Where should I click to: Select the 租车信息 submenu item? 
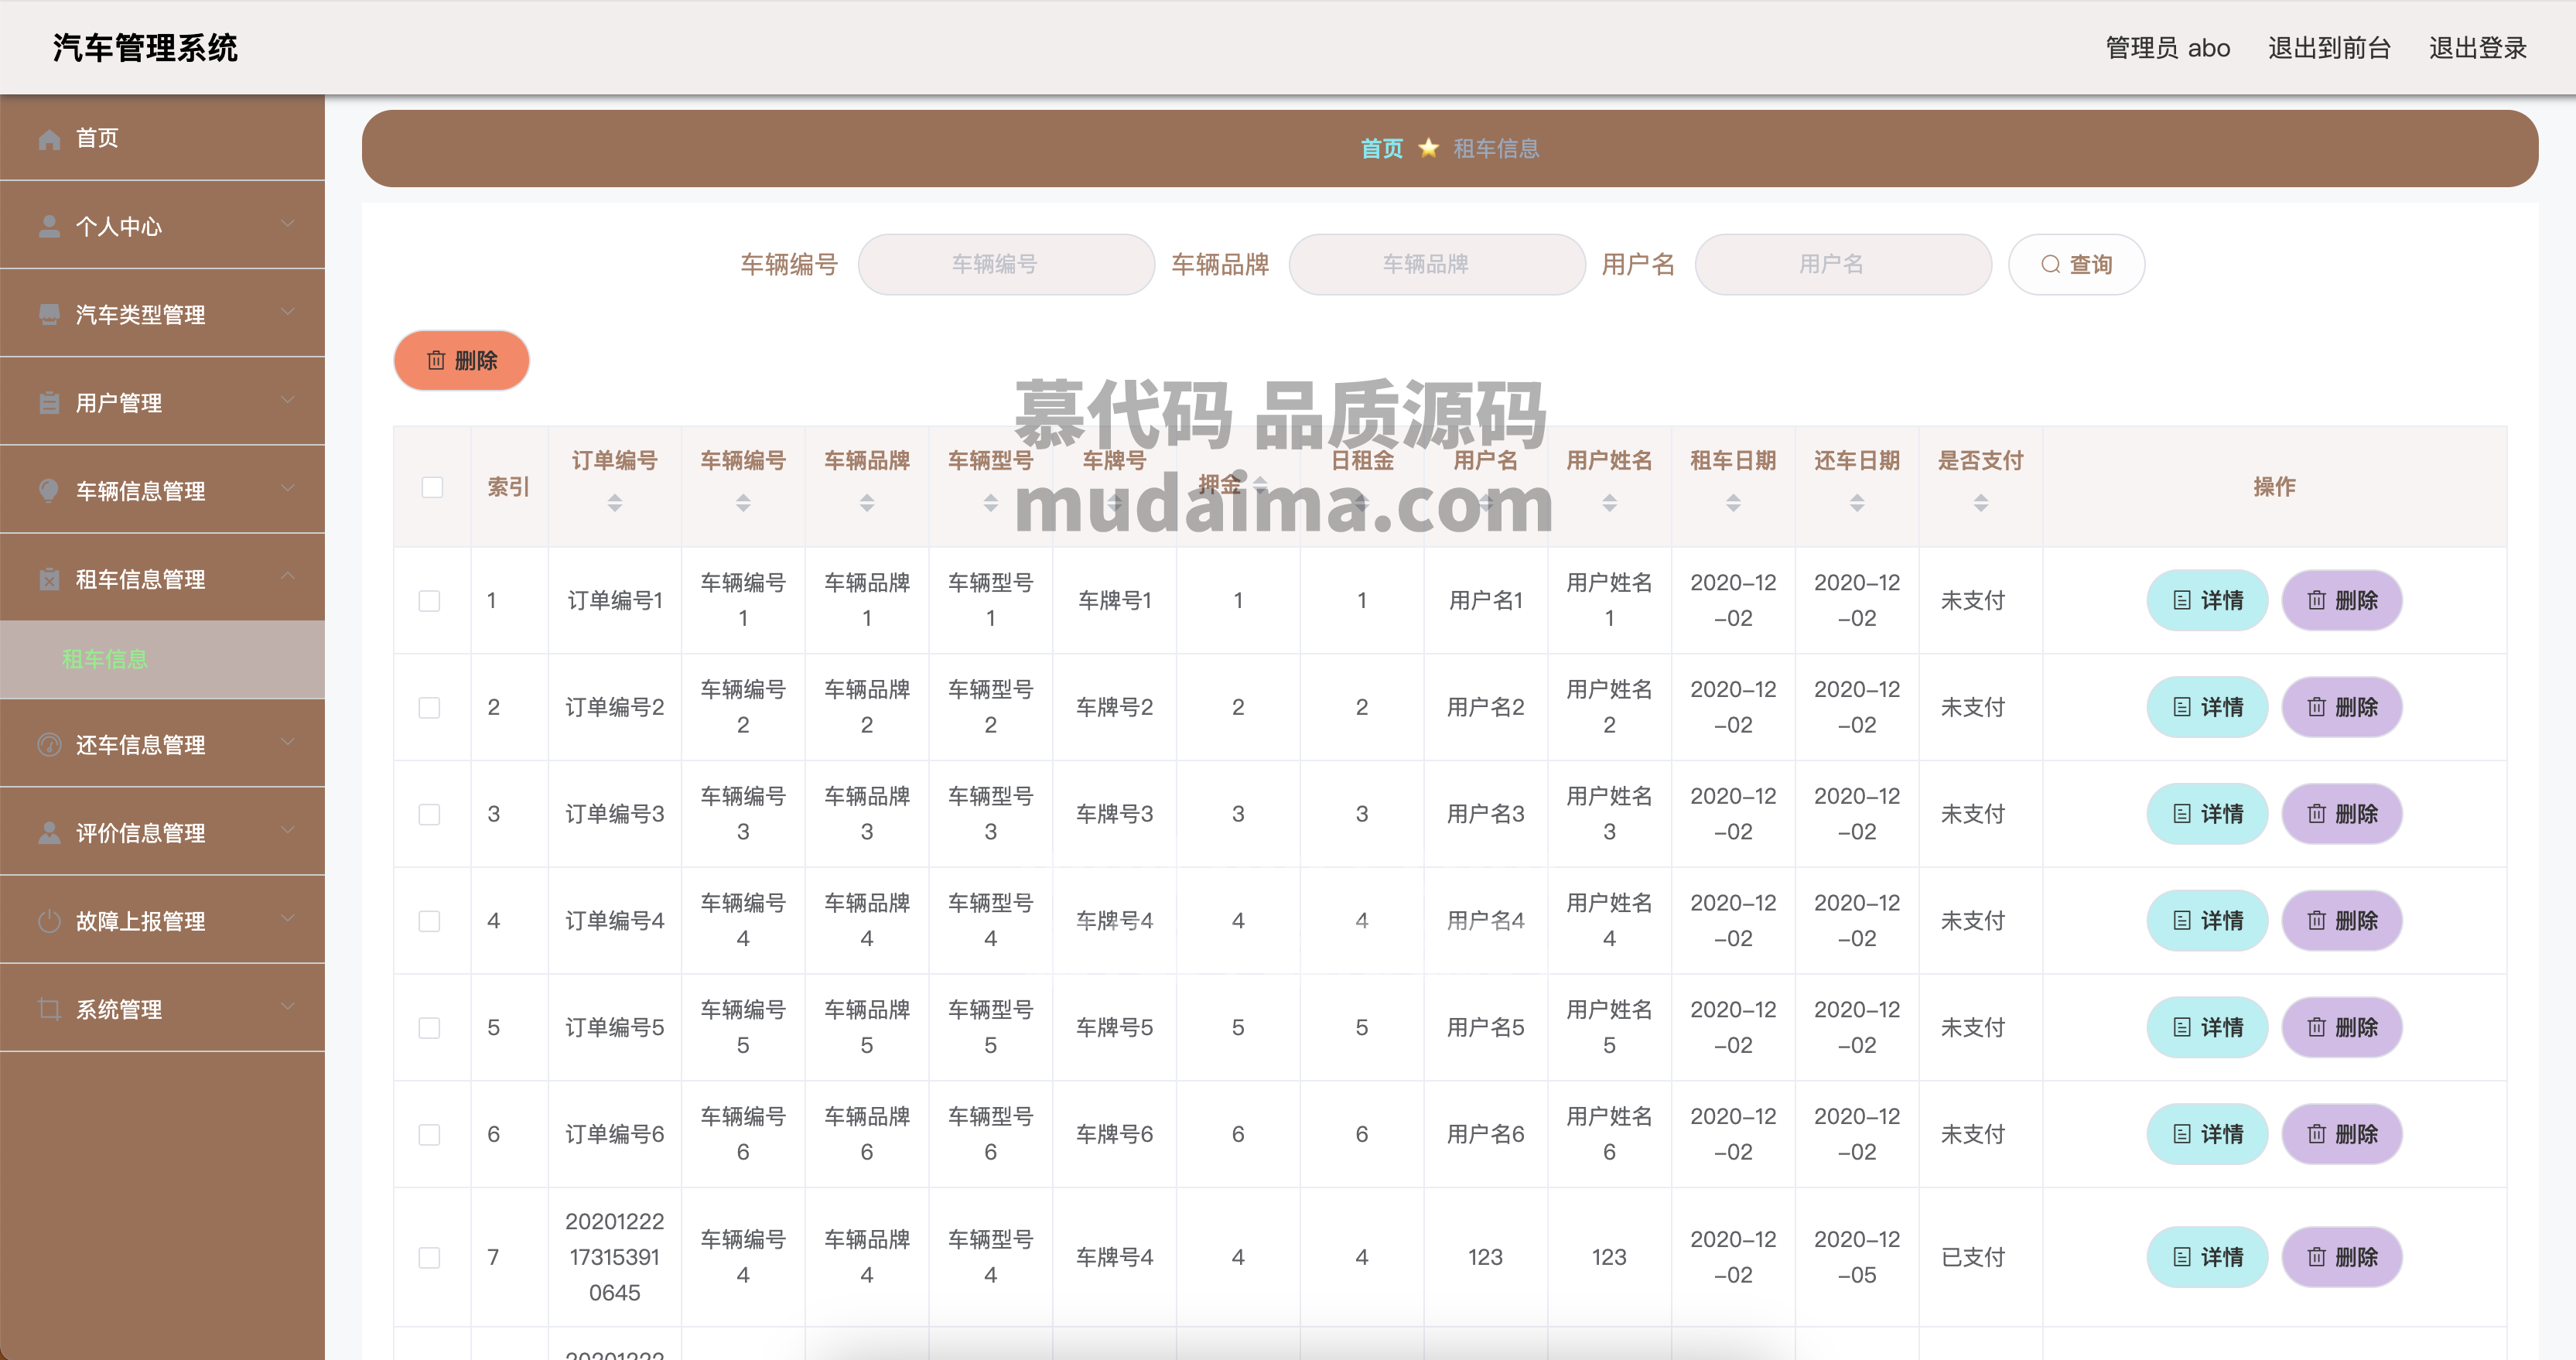click(x=162, y=659)
